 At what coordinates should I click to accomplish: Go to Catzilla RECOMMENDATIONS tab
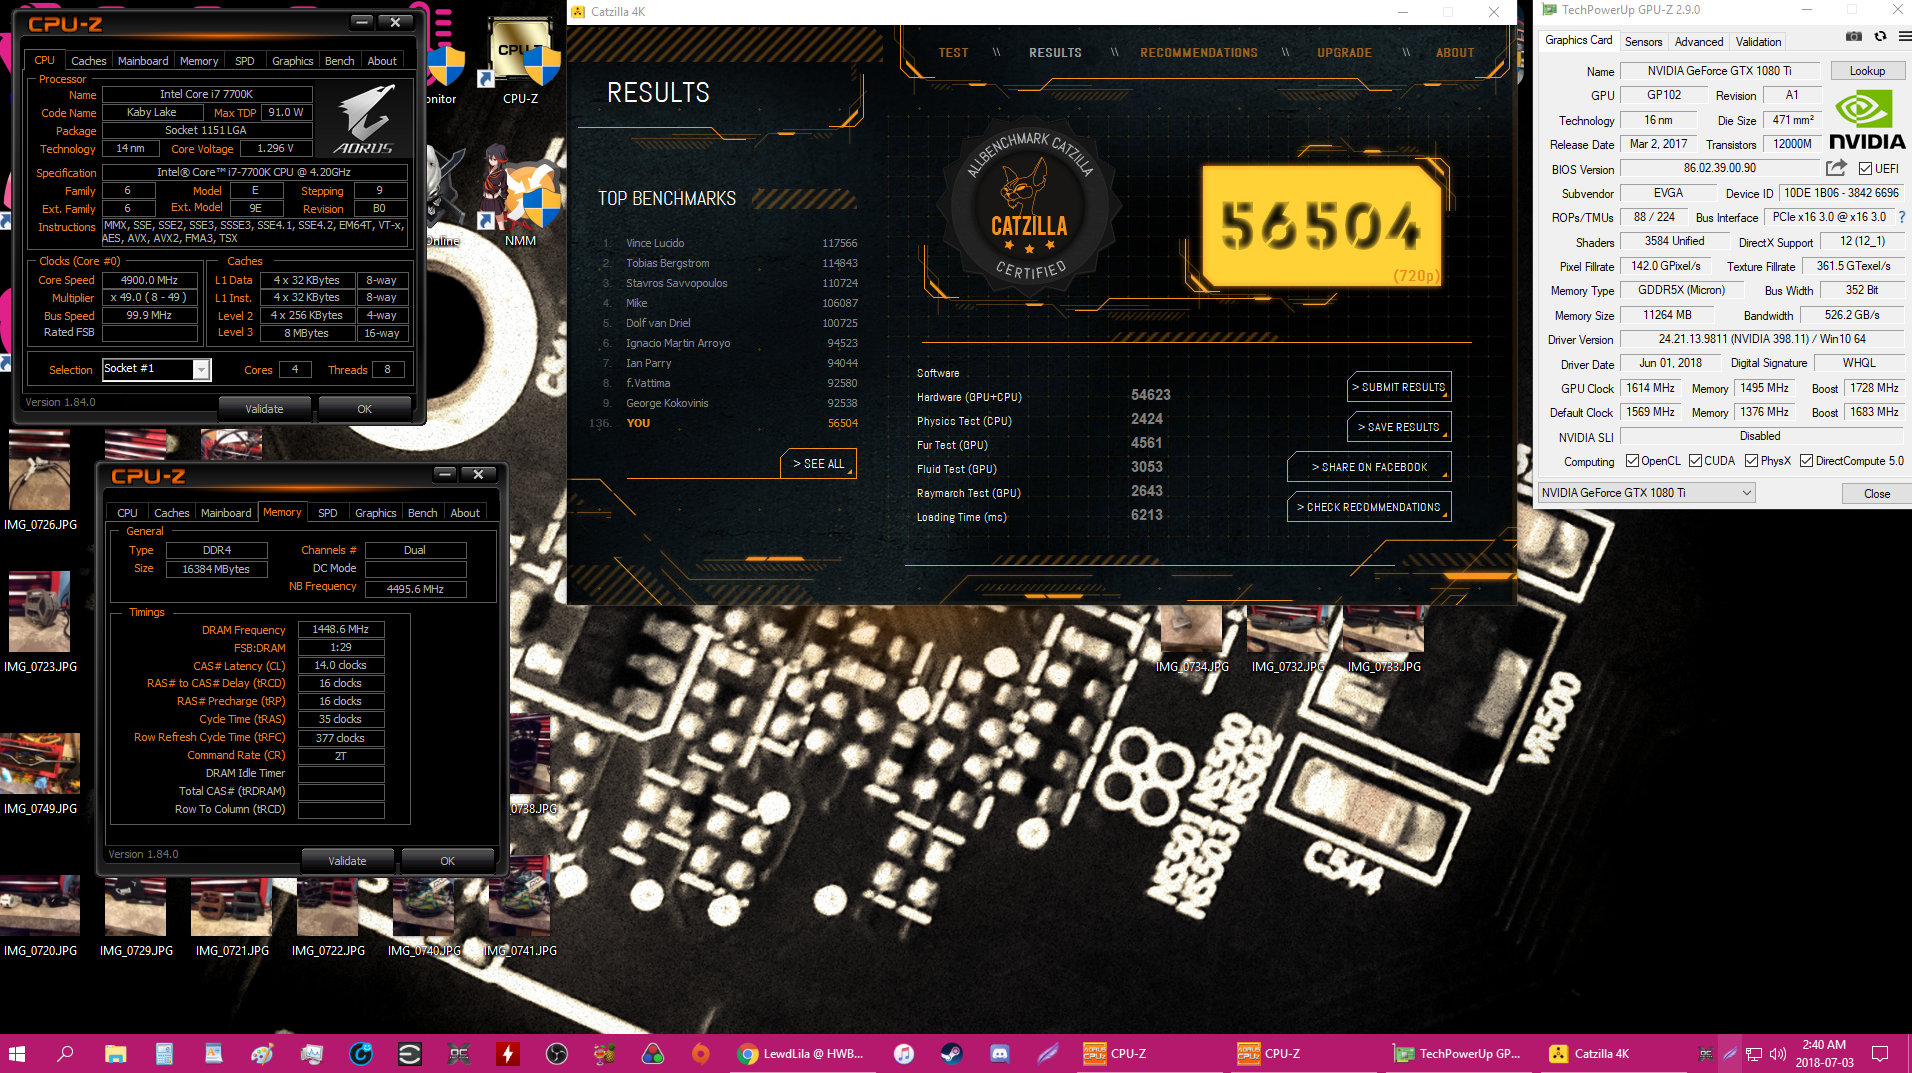pos(1198,52)
